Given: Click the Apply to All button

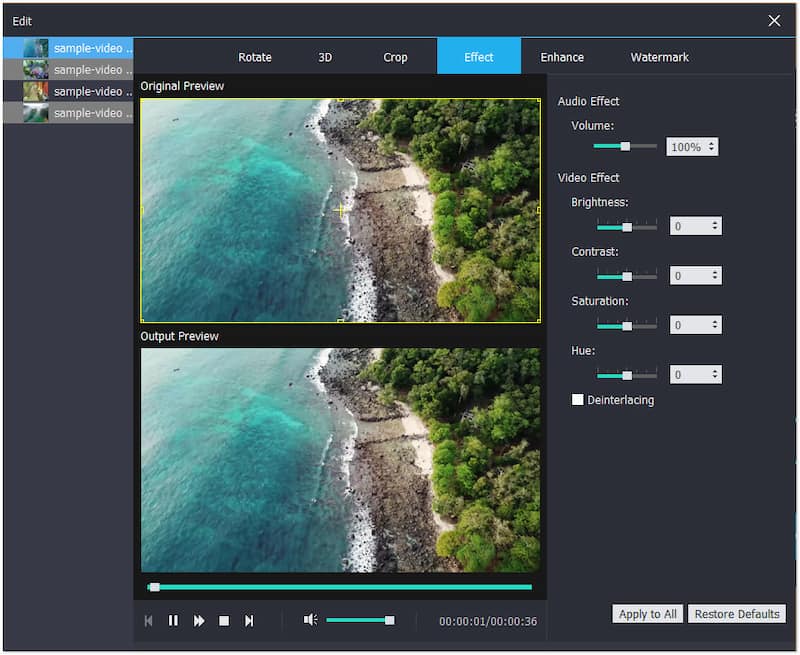Looking at the screenshot, I should pos(647,614).
